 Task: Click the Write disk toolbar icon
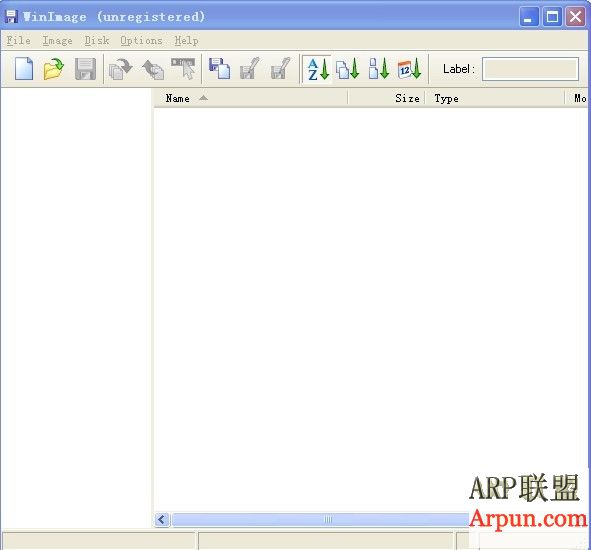[153, 69]
